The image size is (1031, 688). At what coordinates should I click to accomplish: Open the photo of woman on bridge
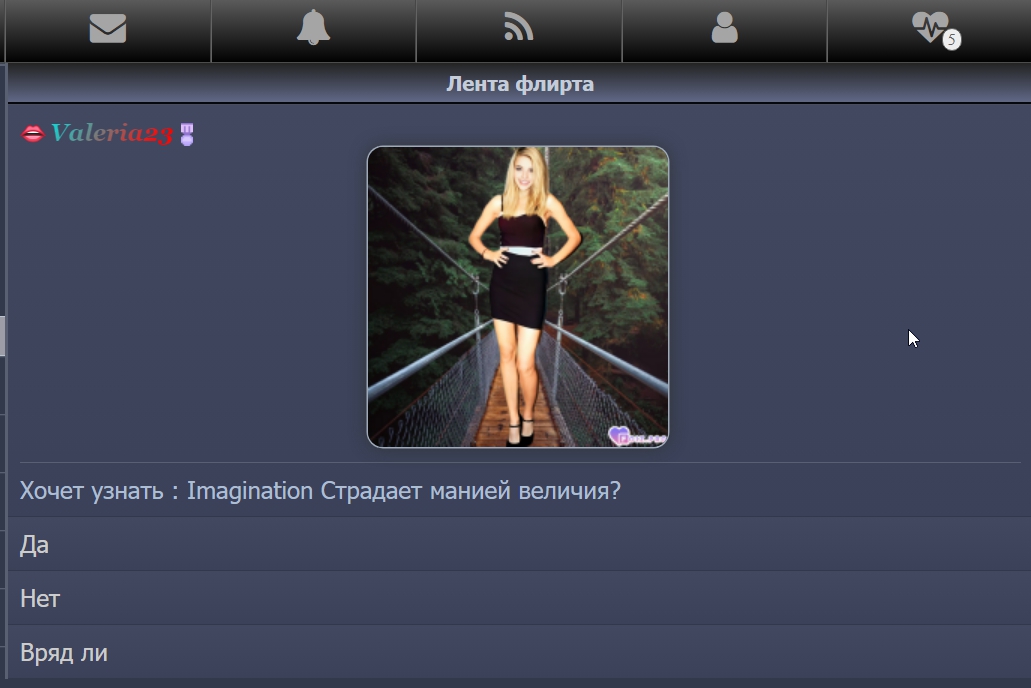click(x=517, y=297)
